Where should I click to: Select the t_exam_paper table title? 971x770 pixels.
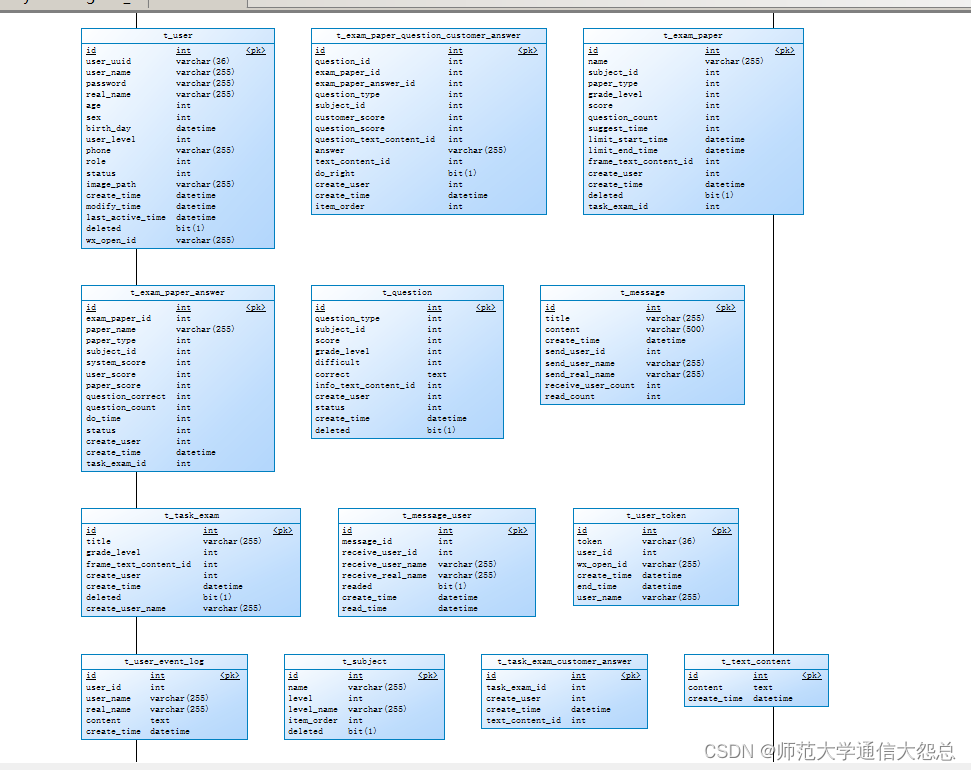pyautogui.click(x=693, y=36)
